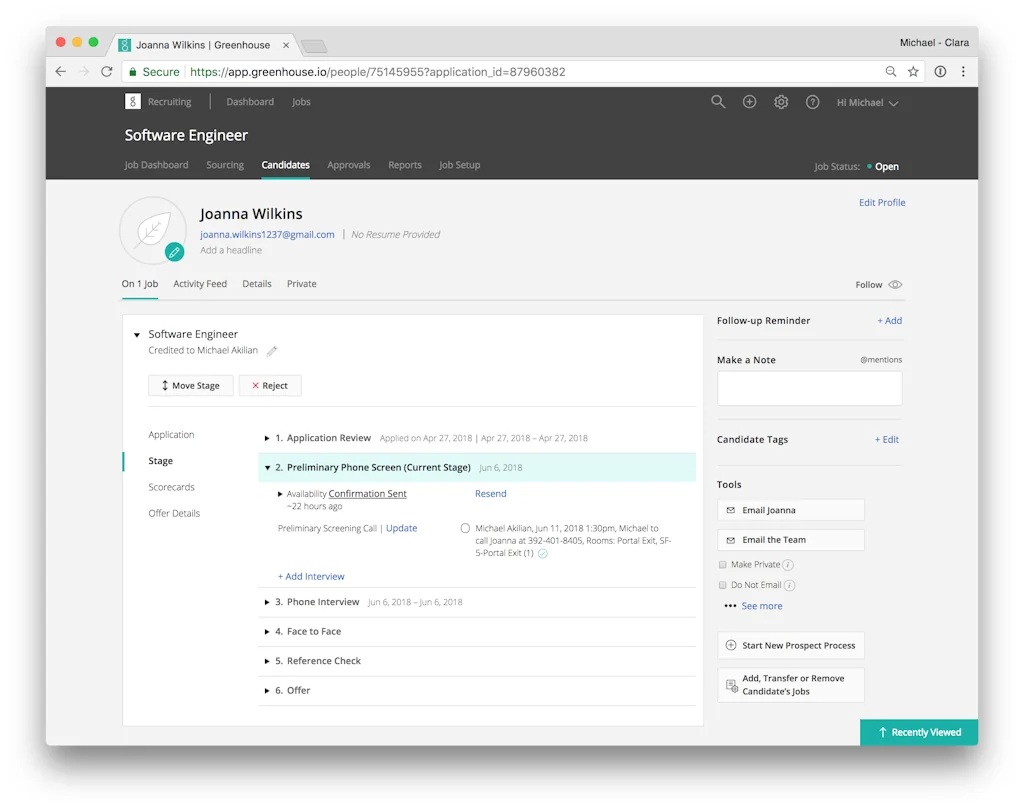Click the help question mark icon

[x=813, y=102]
